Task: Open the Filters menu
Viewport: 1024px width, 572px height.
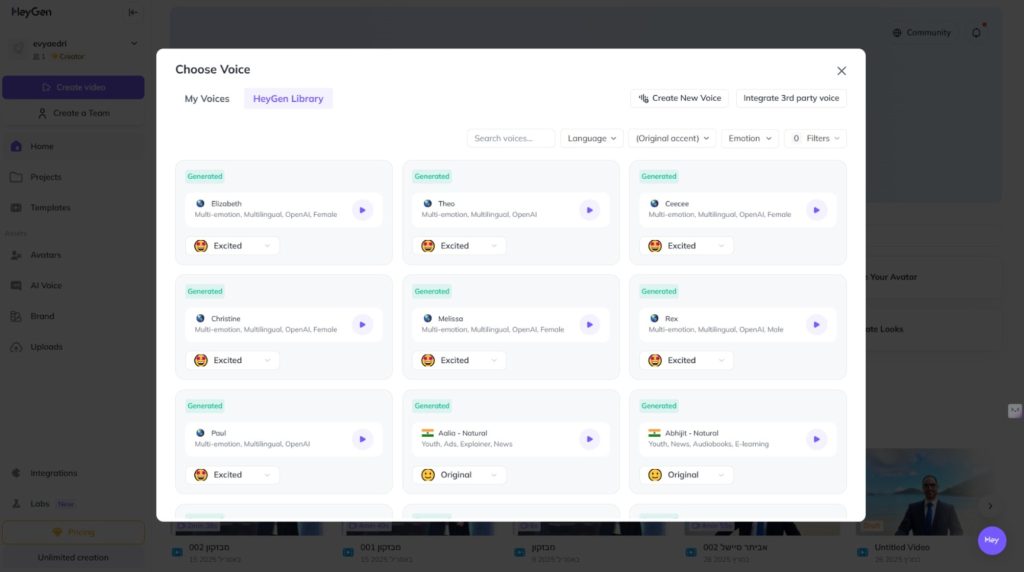Action: [816, 138]
